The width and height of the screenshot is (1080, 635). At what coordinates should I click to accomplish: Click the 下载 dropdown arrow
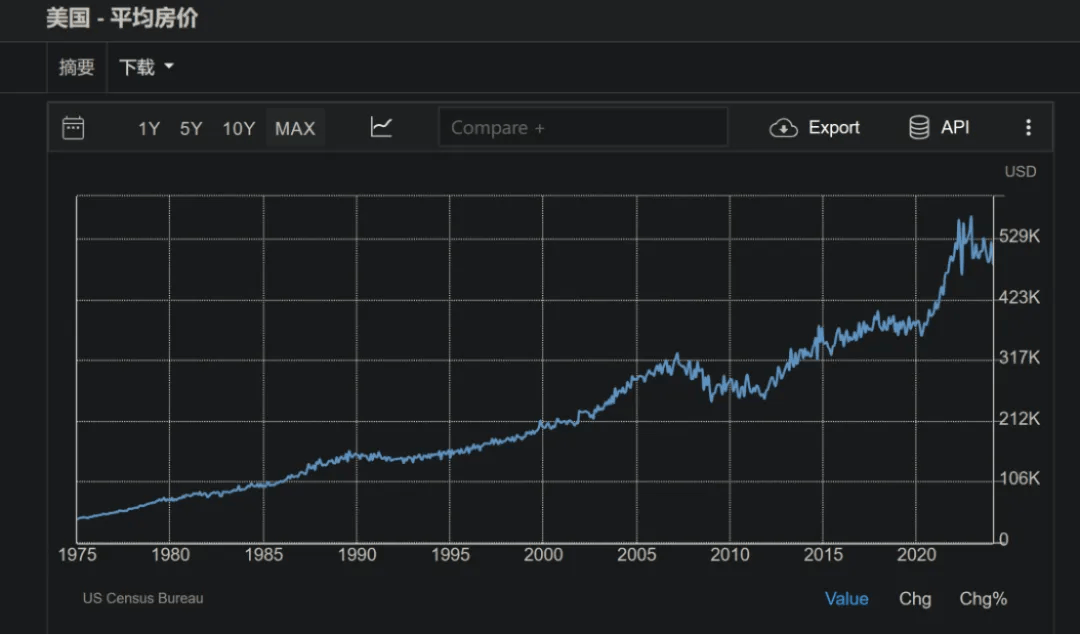coord(169,67)
